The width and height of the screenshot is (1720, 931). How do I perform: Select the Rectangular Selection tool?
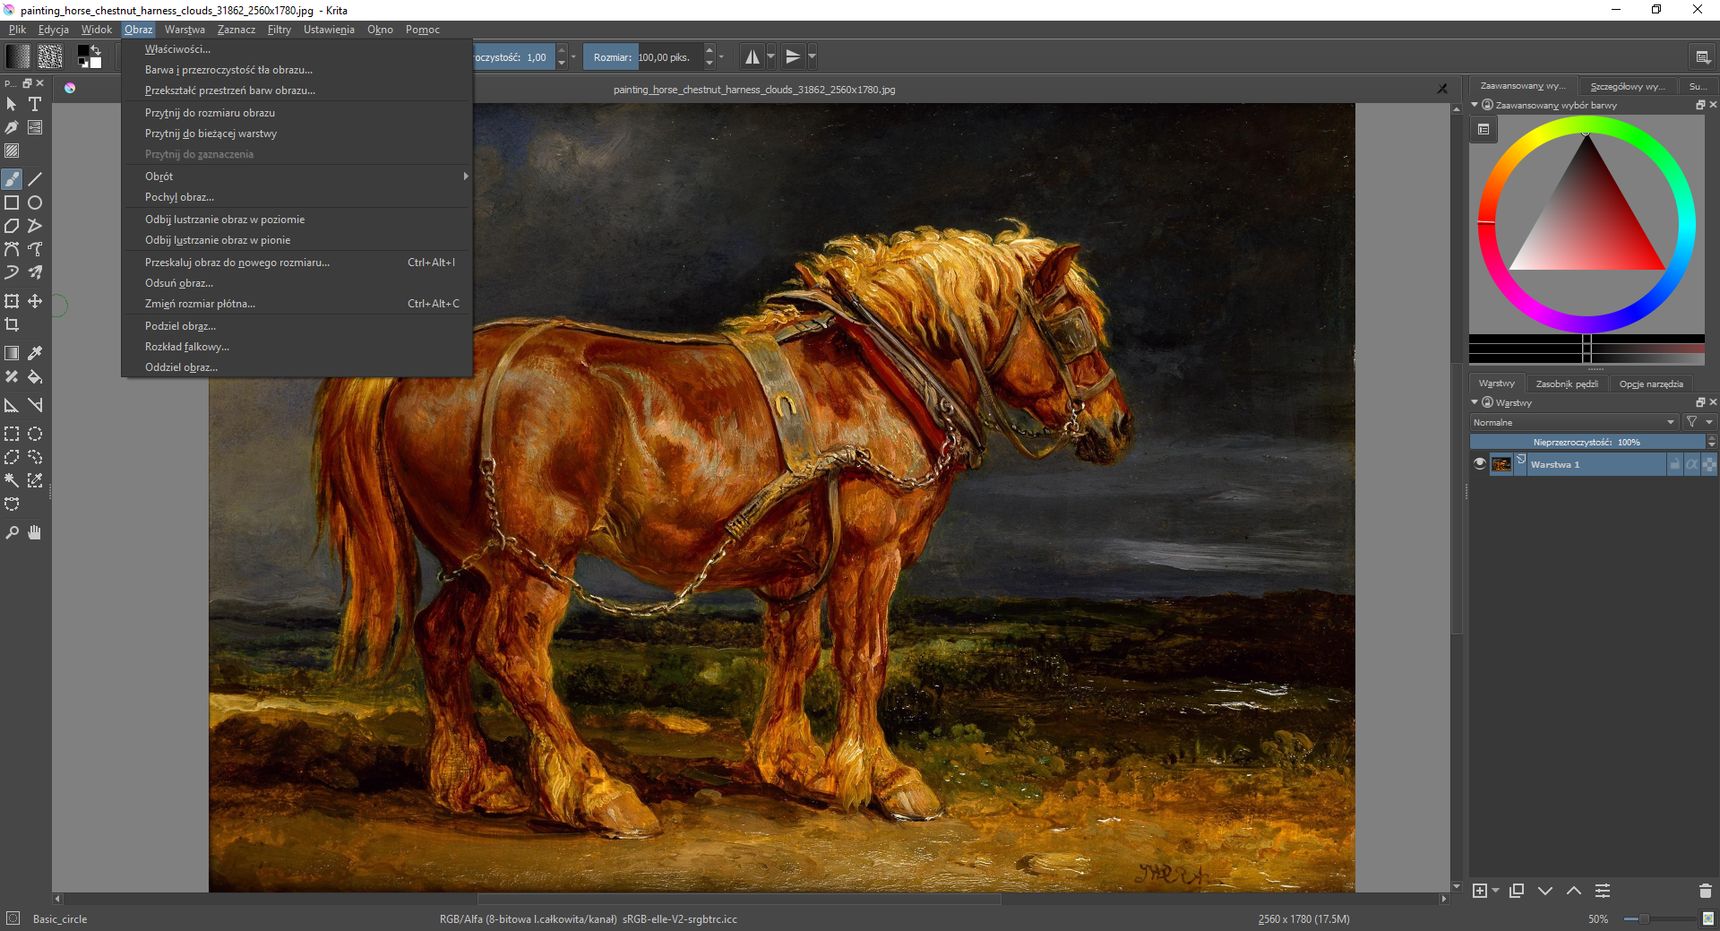click(x=12, y=434)
